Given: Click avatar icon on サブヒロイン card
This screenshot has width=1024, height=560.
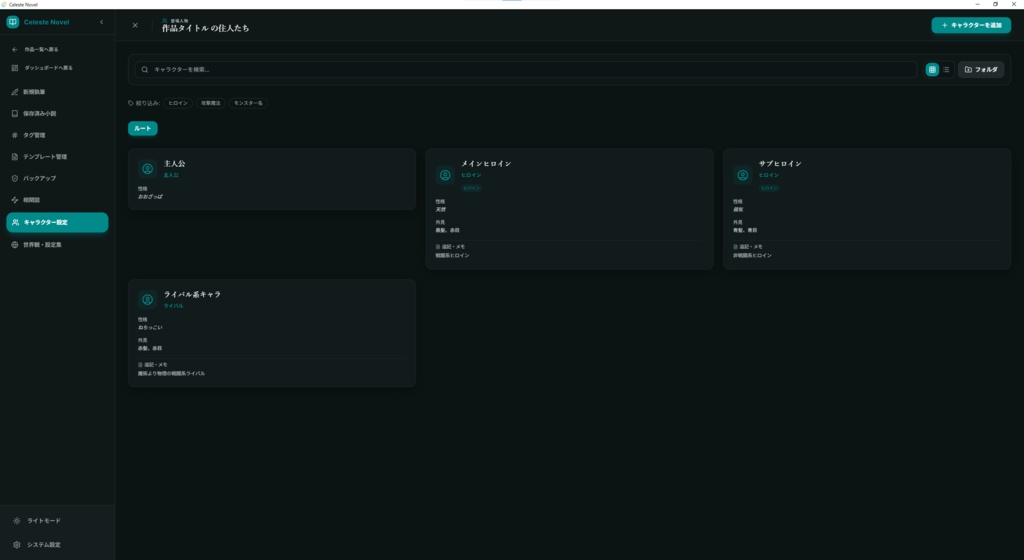Looking at the screenshot, I should 743,175.
